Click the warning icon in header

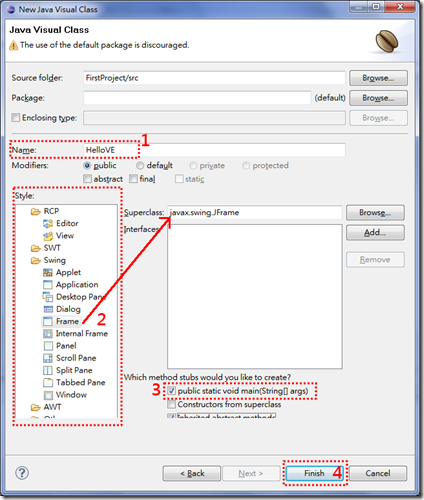click(13, 45)
